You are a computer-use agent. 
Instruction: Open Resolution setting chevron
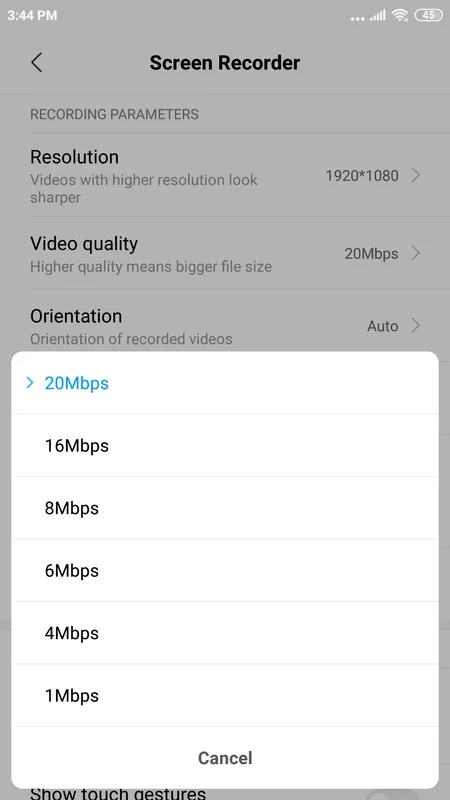(x=416, y=176)
